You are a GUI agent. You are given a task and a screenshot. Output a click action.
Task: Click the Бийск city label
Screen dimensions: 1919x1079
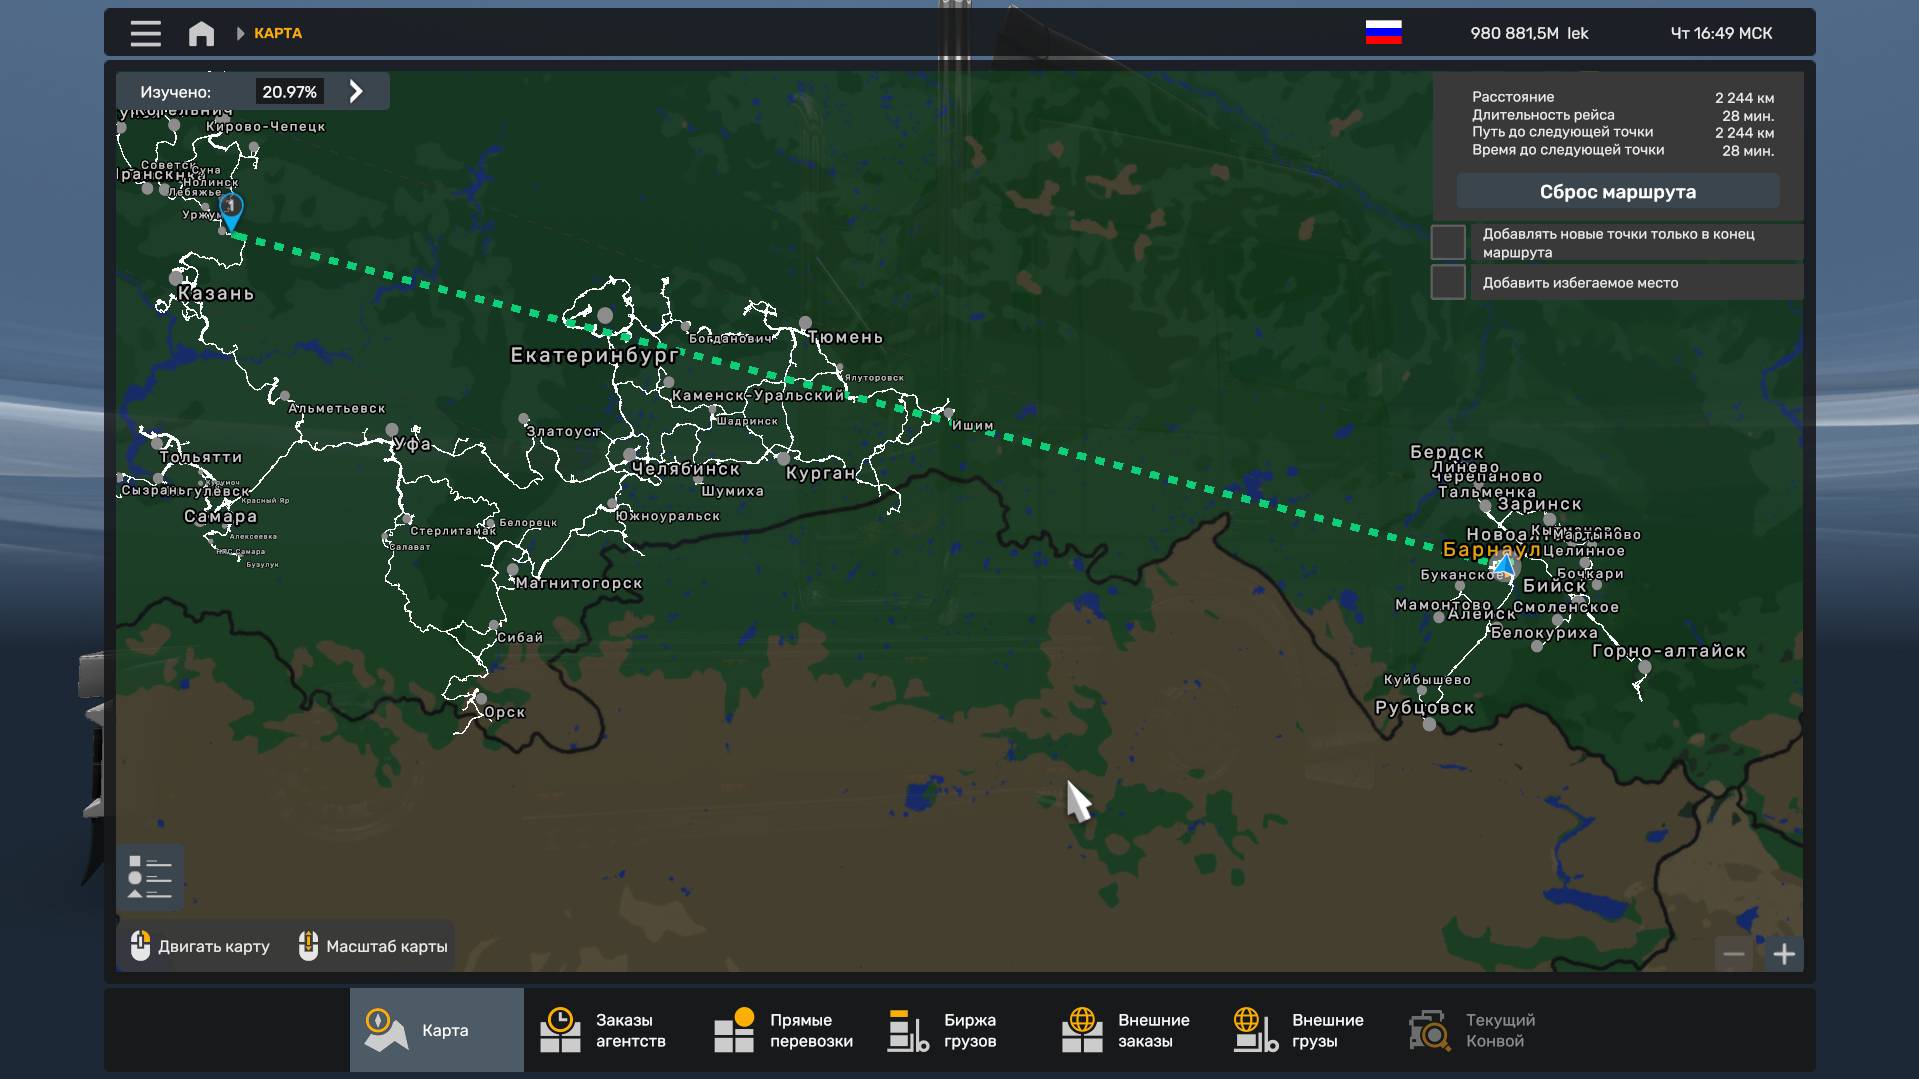(1554, 586)
